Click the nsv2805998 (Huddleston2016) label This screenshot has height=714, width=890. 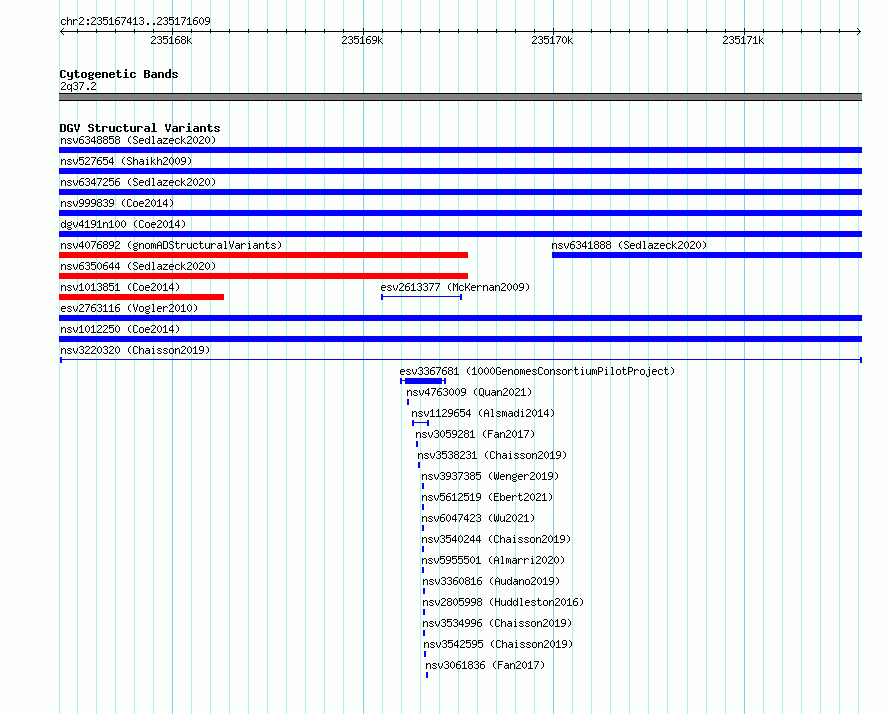tap(503, 602)
